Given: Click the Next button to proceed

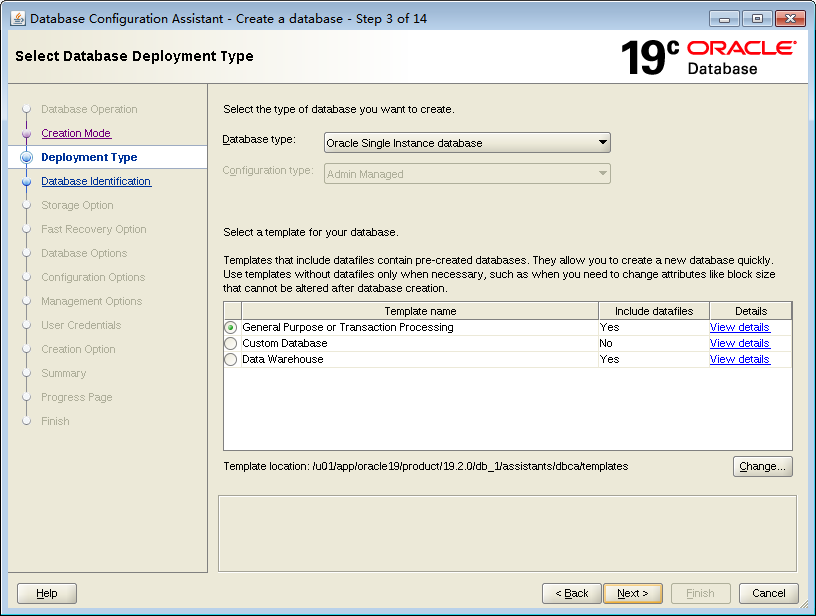Looking at the screenshot, I should 633,592.
